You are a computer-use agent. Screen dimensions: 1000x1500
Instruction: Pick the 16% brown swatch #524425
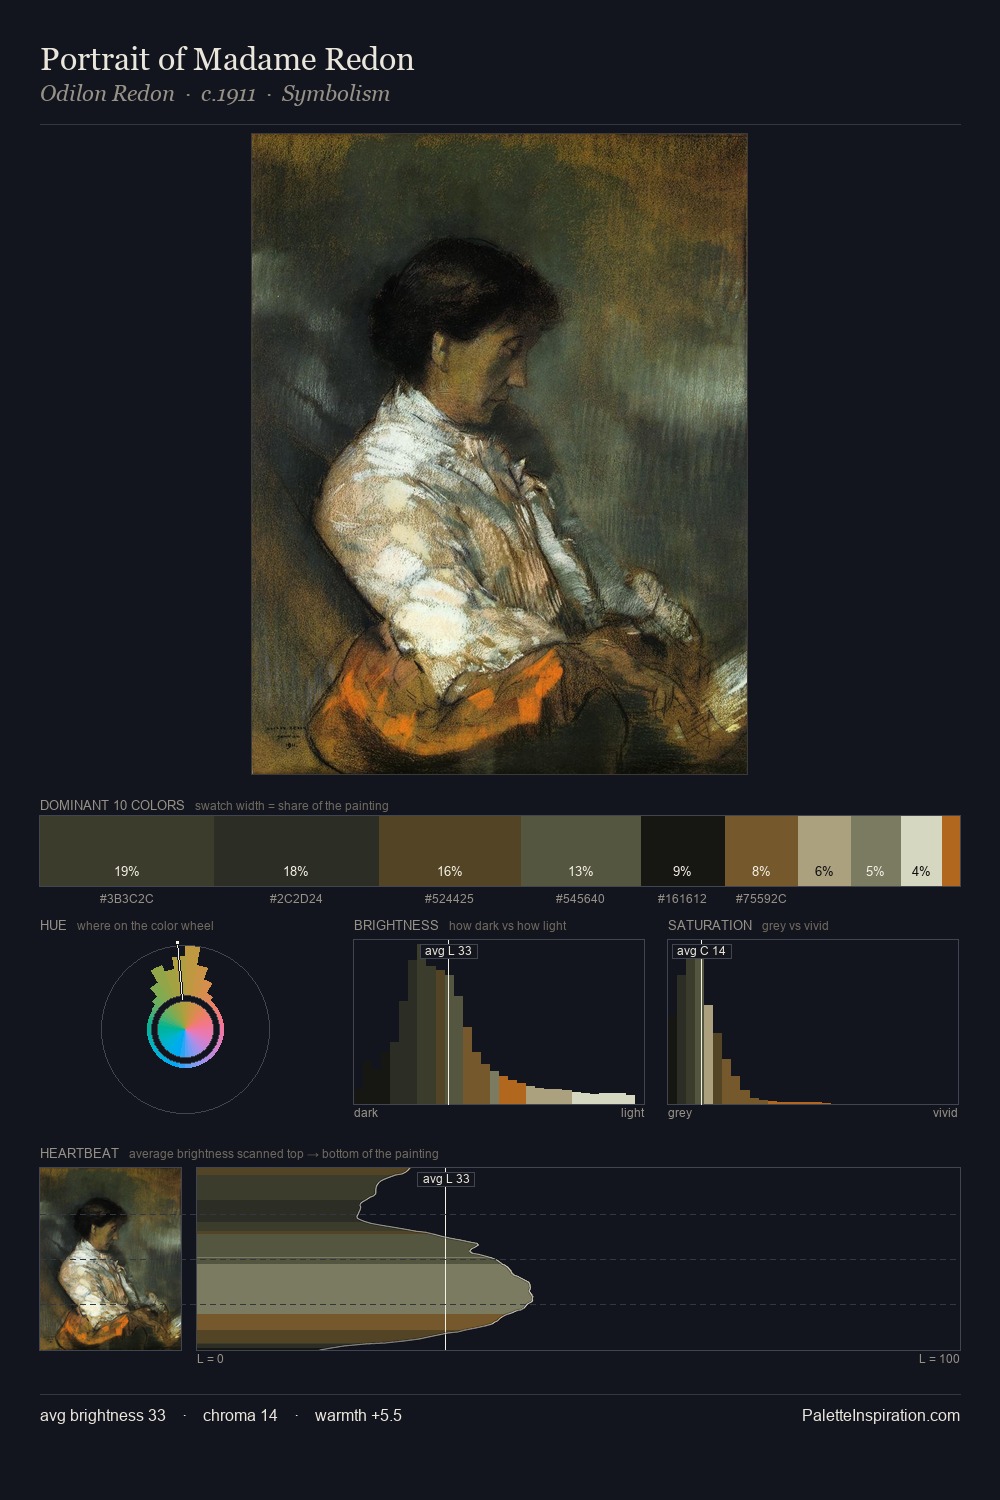(x=450, y=851)
